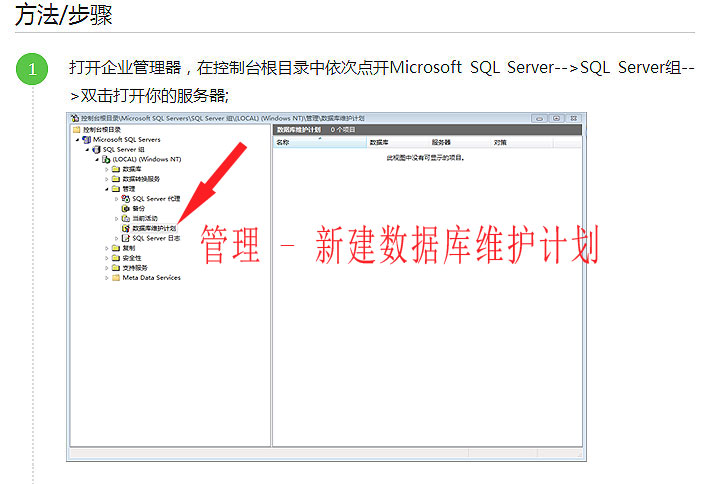Select the 复制 tree label
Image resolution: width=711 pixels, height=484 pixels.
click(x=129, y=248)
